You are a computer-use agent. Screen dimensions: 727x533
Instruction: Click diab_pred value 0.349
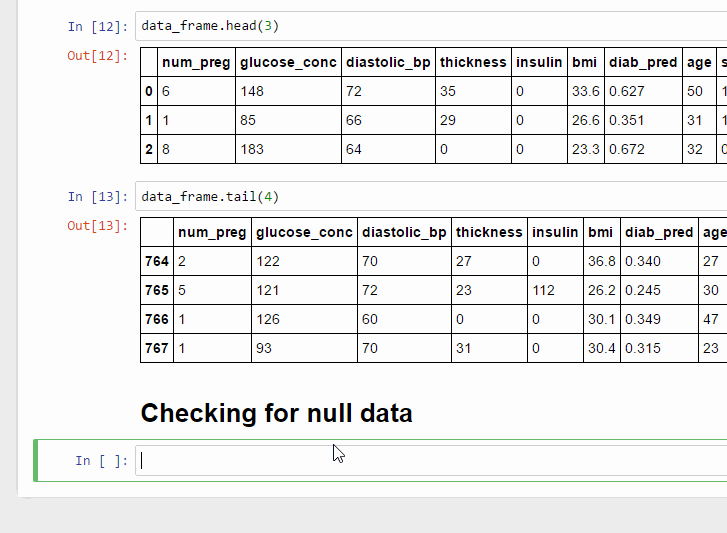point(643,319)
